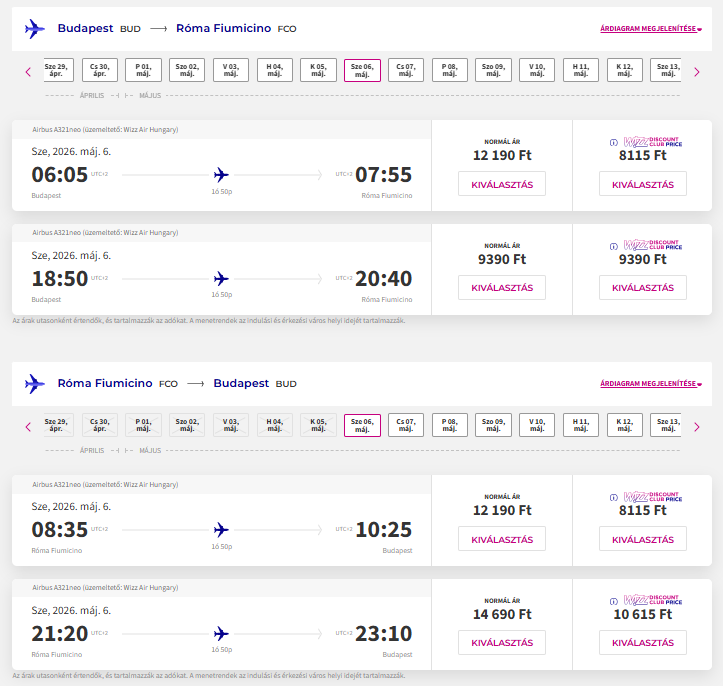Switch return date to K 12, máj.
723x686 pixels.
(x=624, y=425)
